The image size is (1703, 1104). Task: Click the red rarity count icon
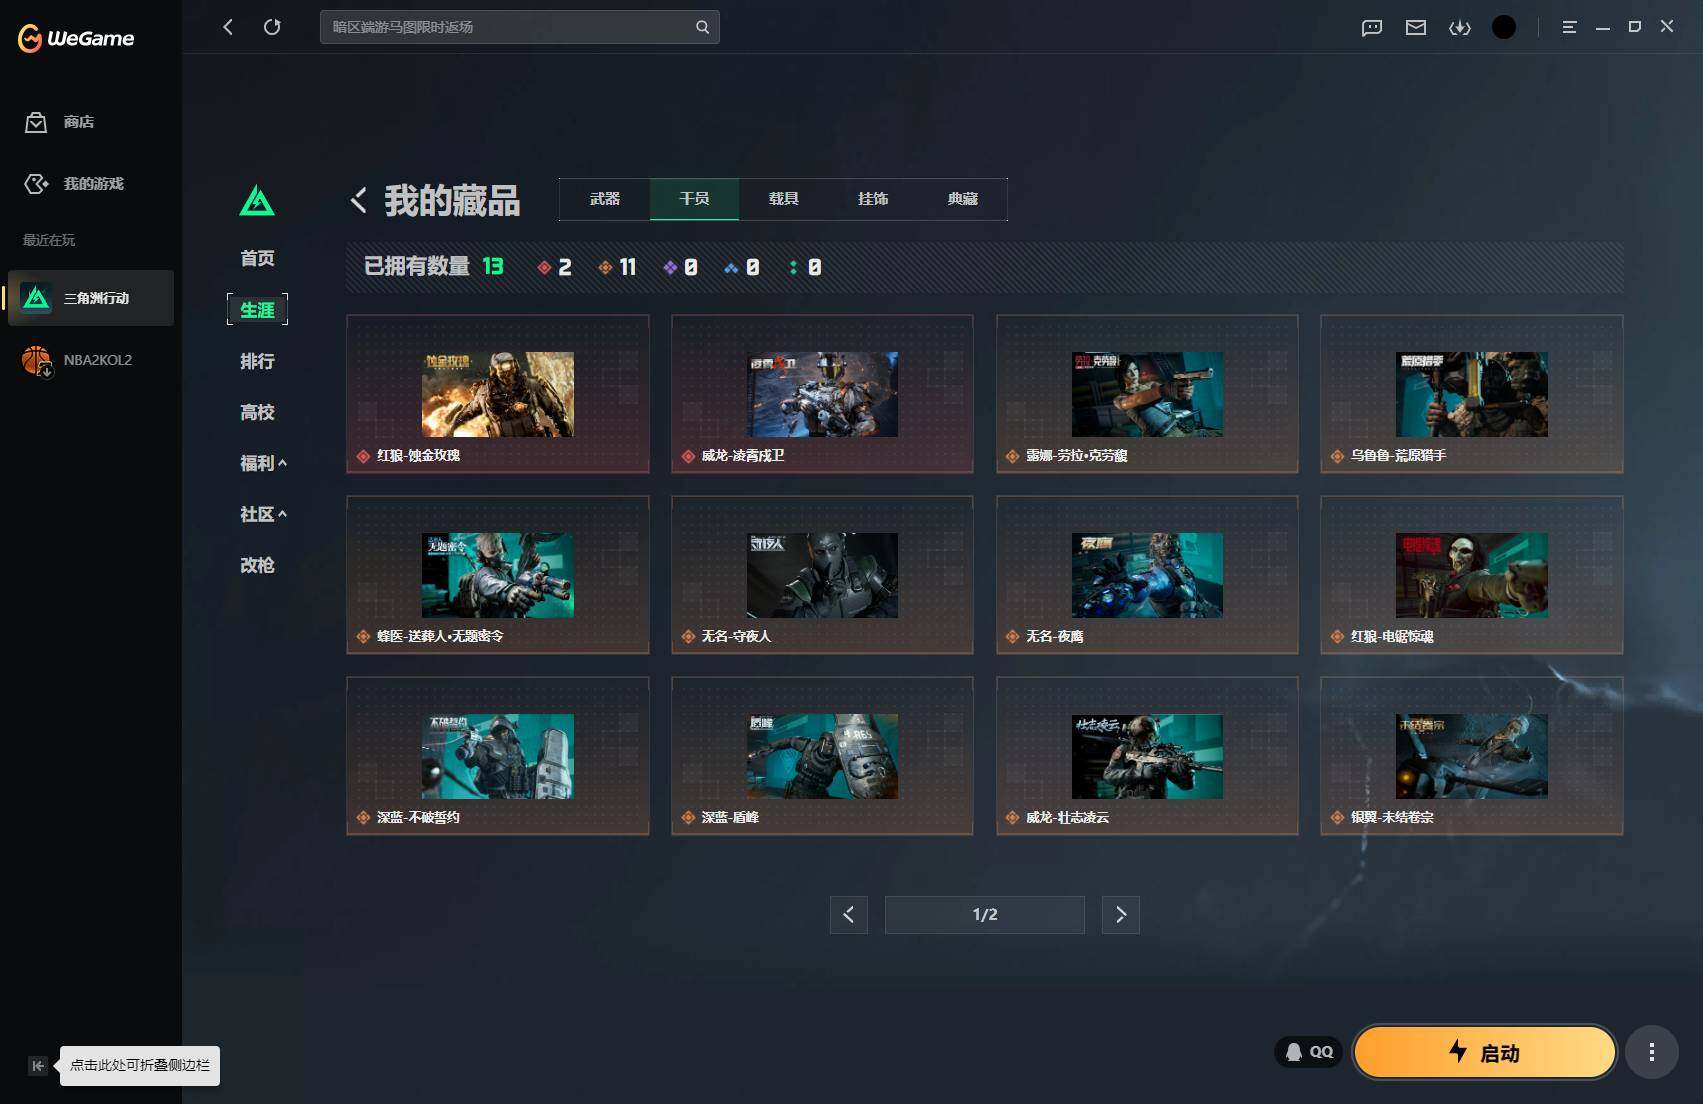(x=544, y=267)
